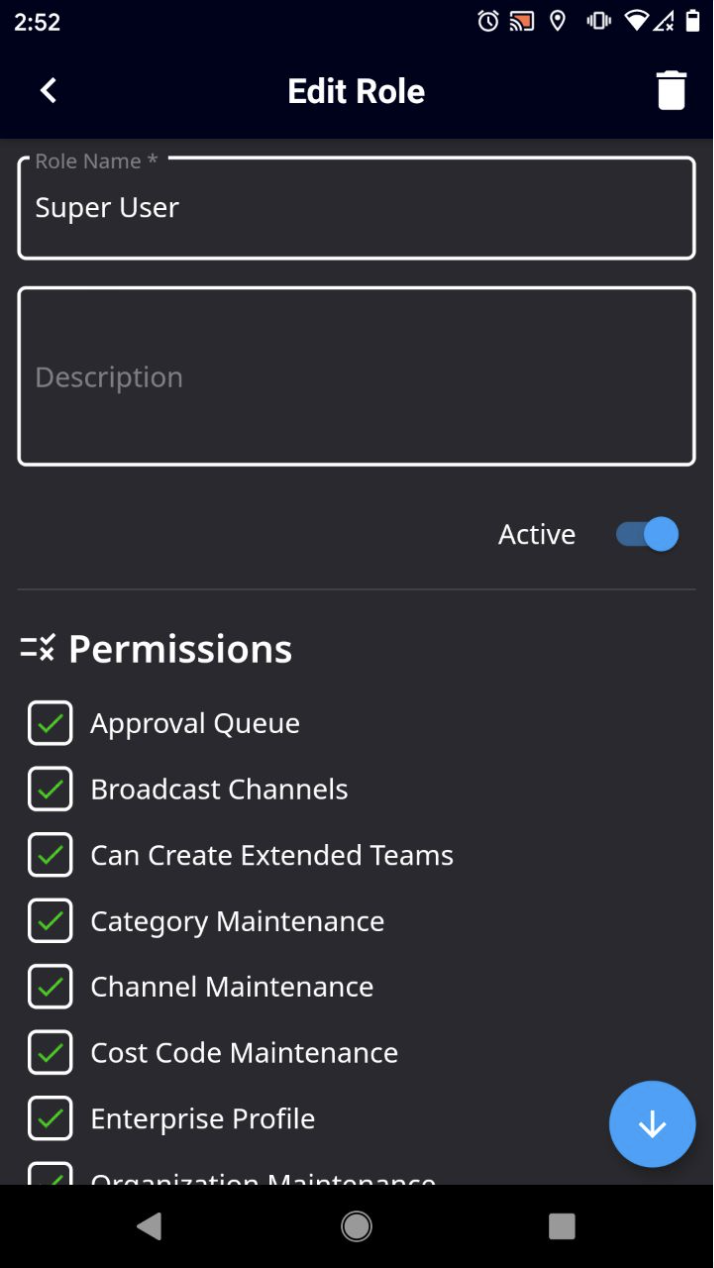Turn off the Active toggle switch

click(647, 534)
